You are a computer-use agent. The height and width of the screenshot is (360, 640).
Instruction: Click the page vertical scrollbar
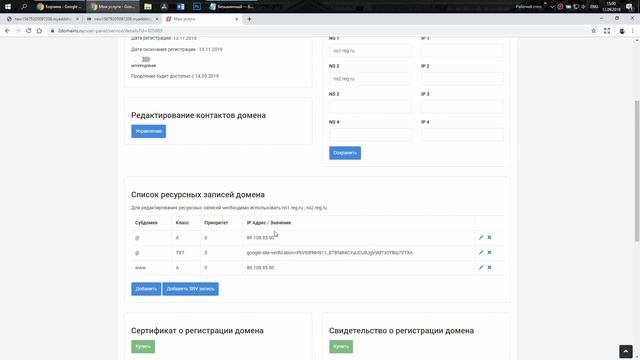[637, 171]
